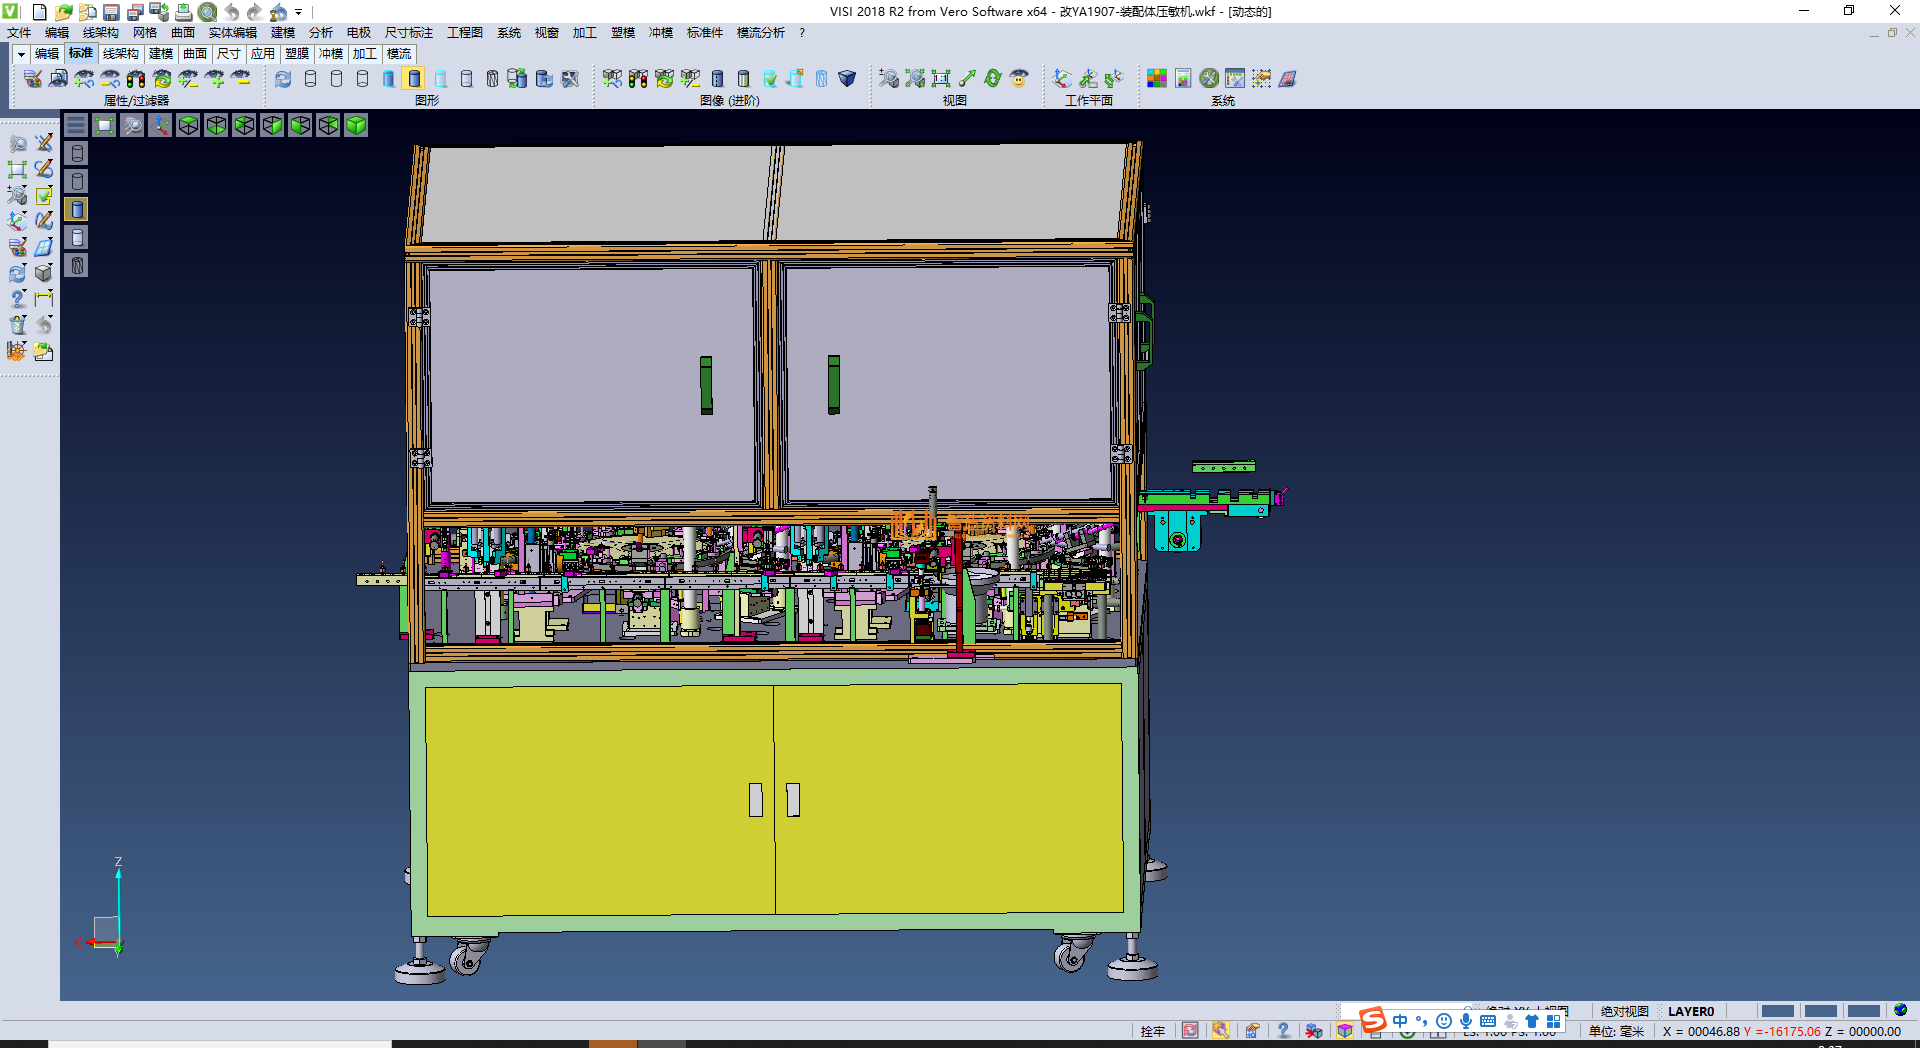Click the 单位: 毫米 units label
The image size is (1920, 1048).
1616,1031
